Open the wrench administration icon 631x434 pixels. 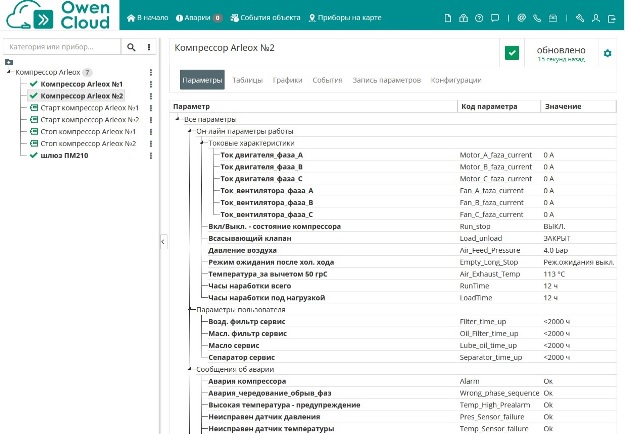580,18
